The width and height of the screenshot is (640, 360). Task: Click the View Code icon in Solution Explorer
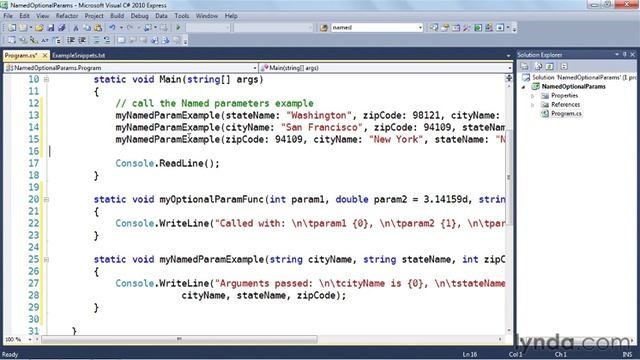tap(564, 67)
